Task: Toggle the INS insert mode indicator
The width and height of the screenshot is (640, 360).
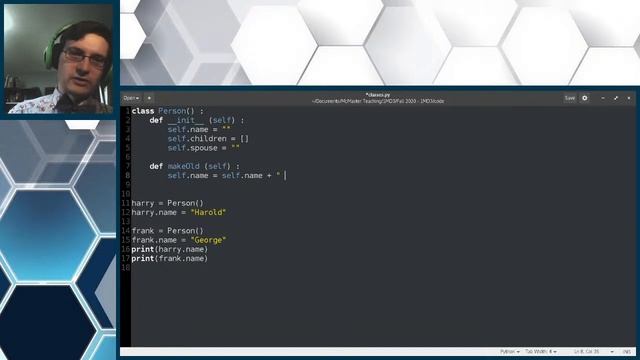Action: pos(627,351)
